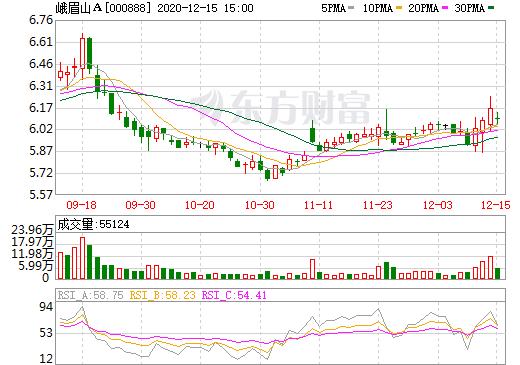Click the red volume bar at 11-11
This screenshot has height=365, width=520.
(x=312, y=269)
